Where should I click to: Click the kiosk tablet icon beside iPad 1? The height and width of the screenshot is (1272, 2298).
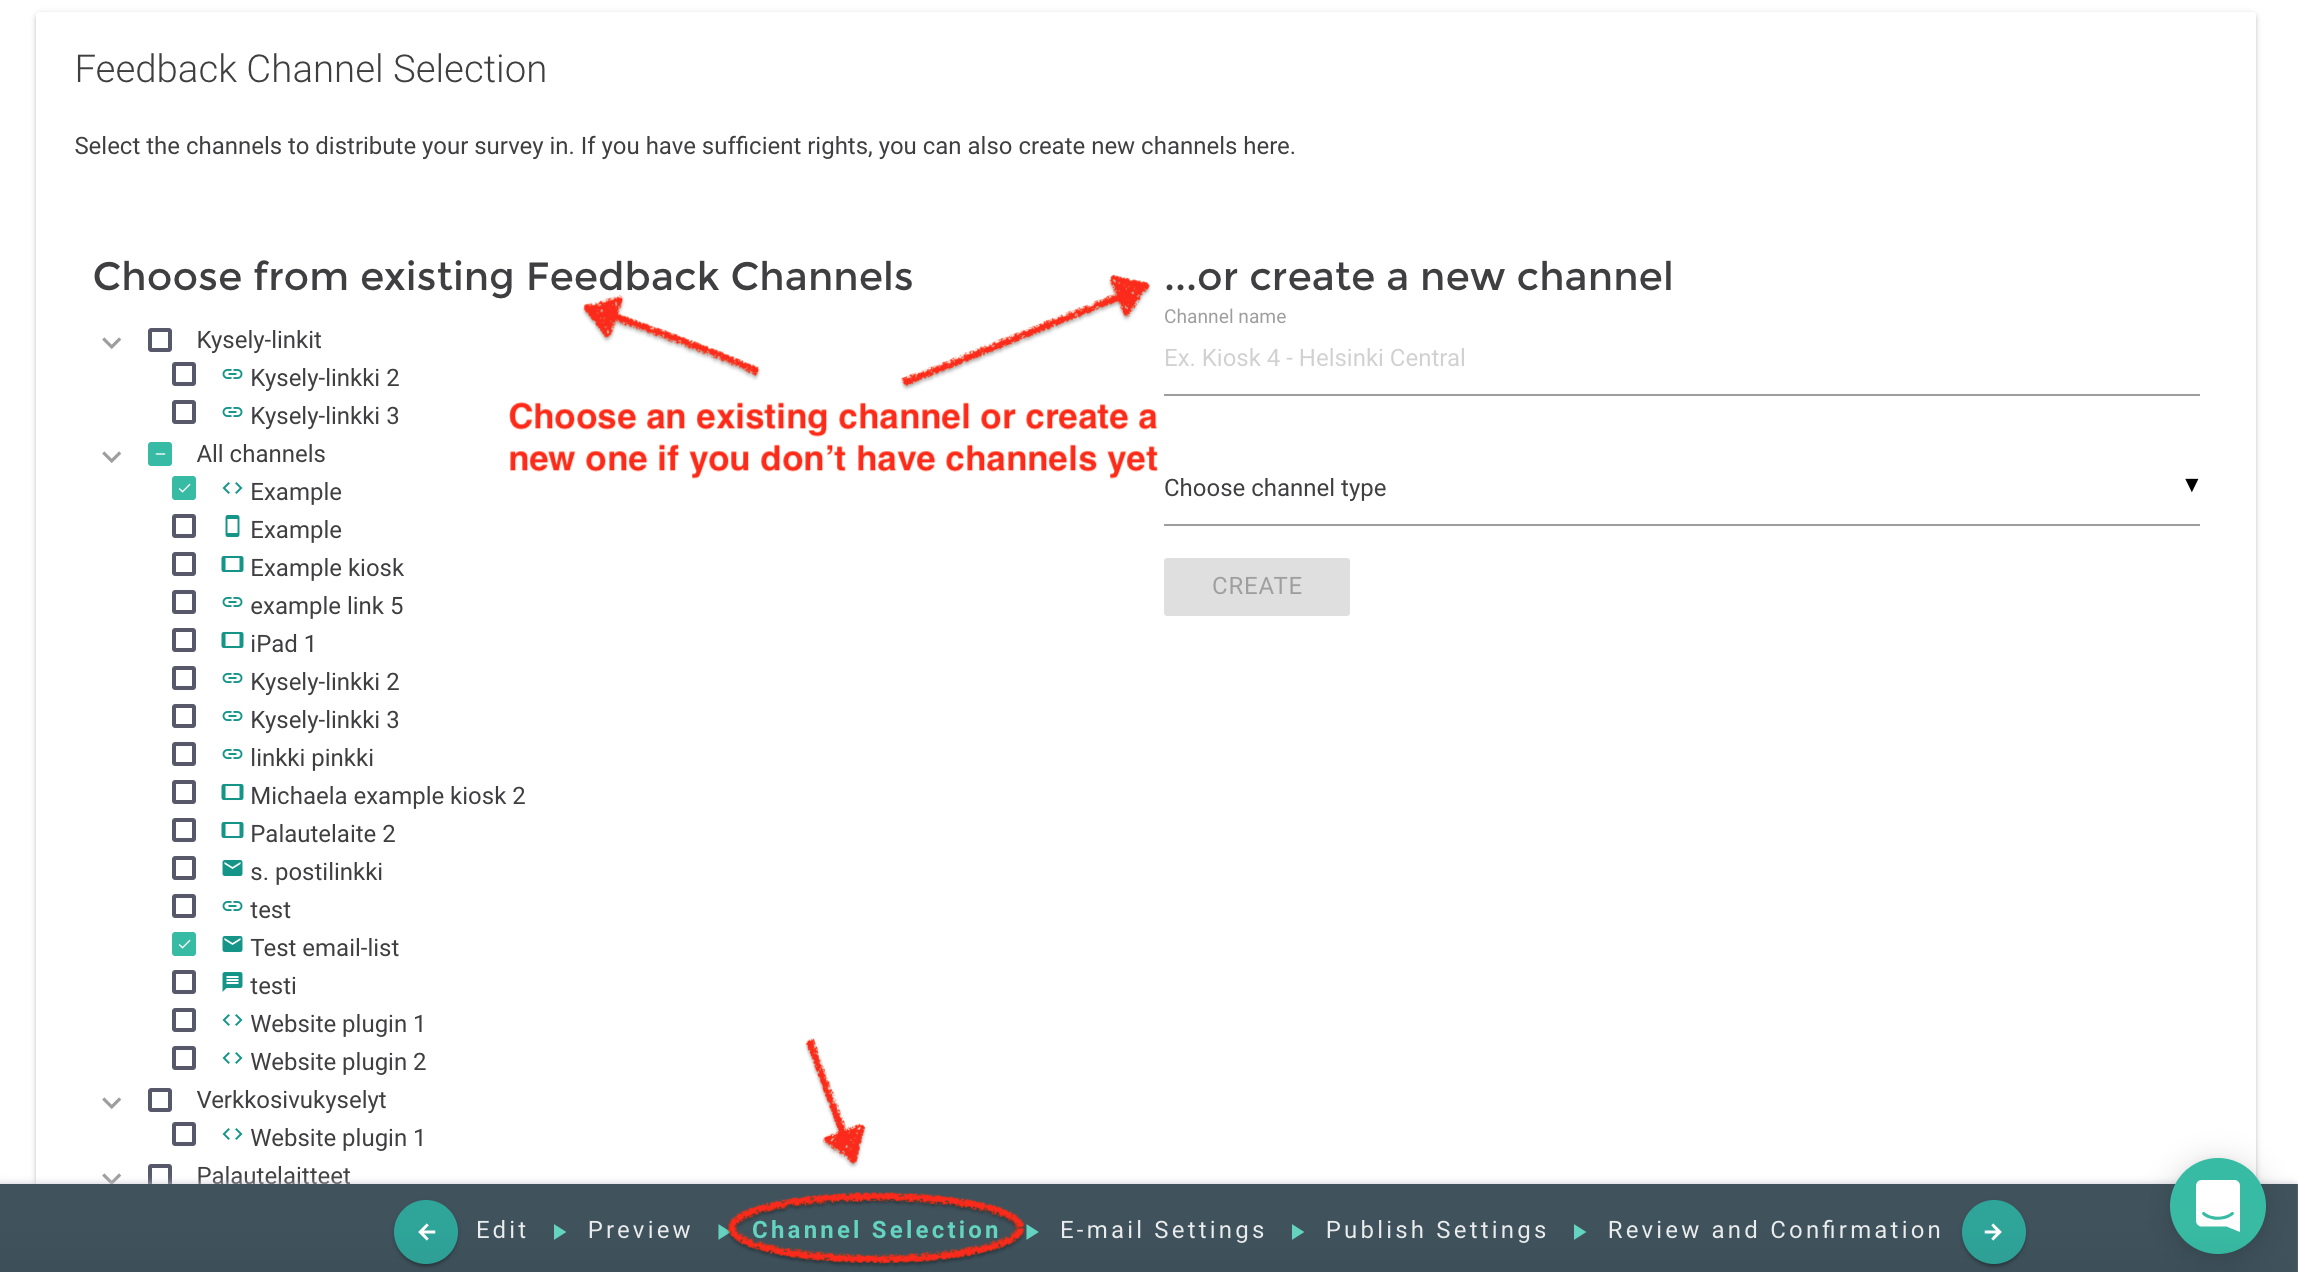232,641
